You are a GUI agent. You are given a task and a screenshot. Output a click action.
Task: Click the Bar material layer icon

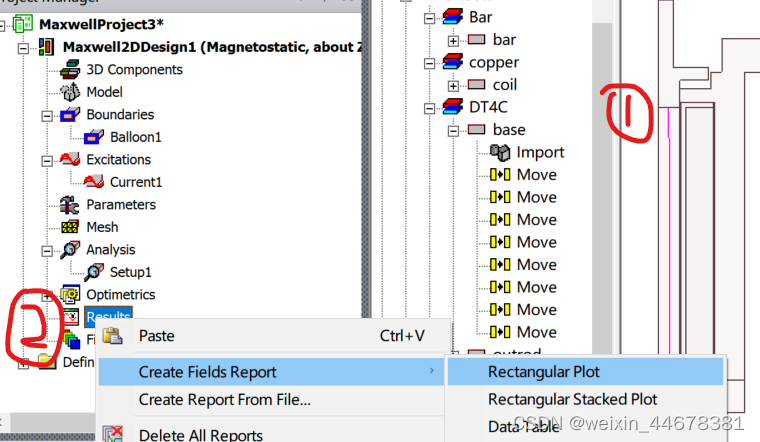coord(453,16)
